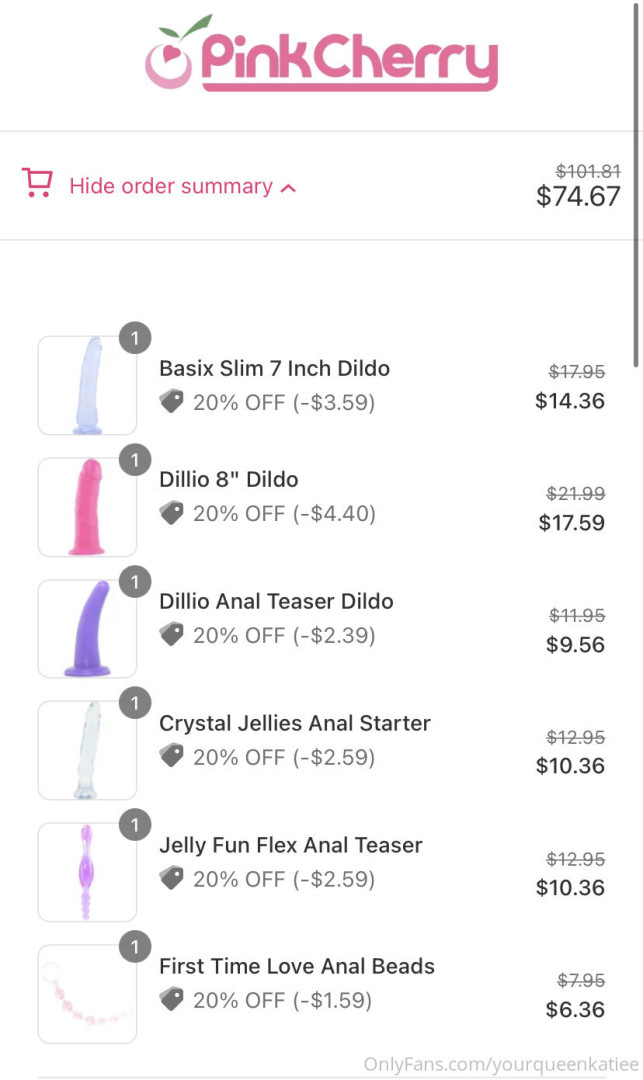Open the pink Dillio 8" product thumbnail

[x=87, y=507]
